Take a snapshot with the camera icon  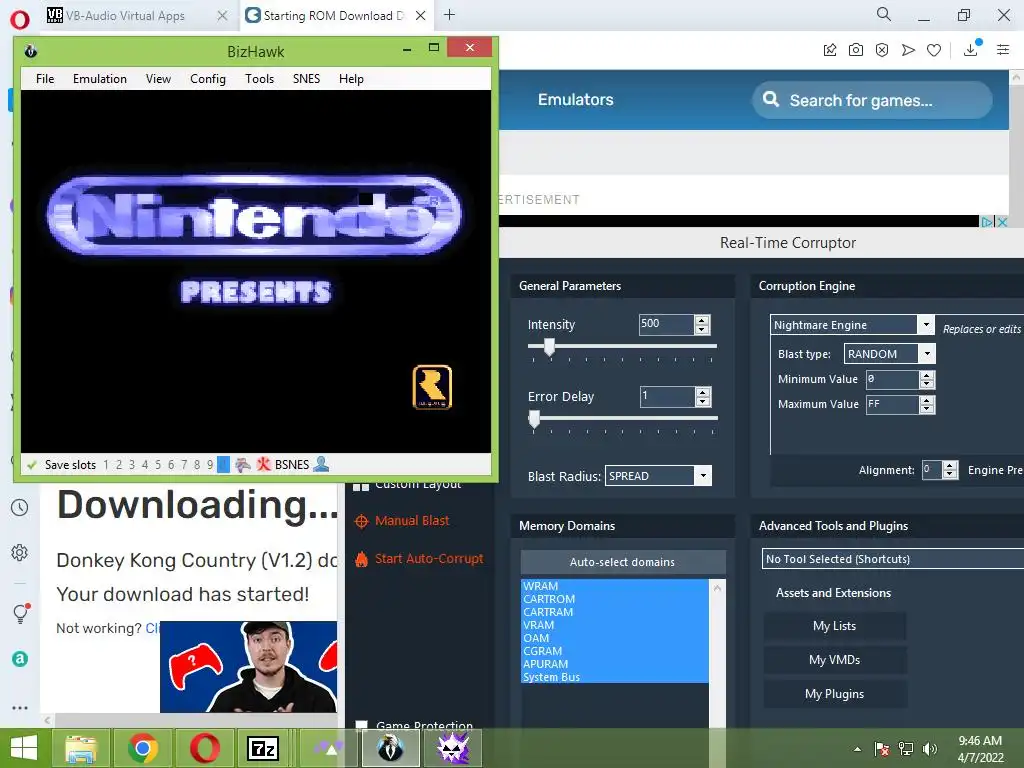point(856,50)
